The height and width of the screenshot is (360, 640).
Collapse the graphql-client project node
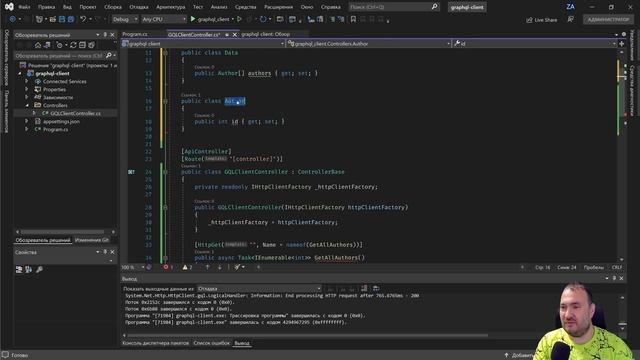[x=20, y=73]
